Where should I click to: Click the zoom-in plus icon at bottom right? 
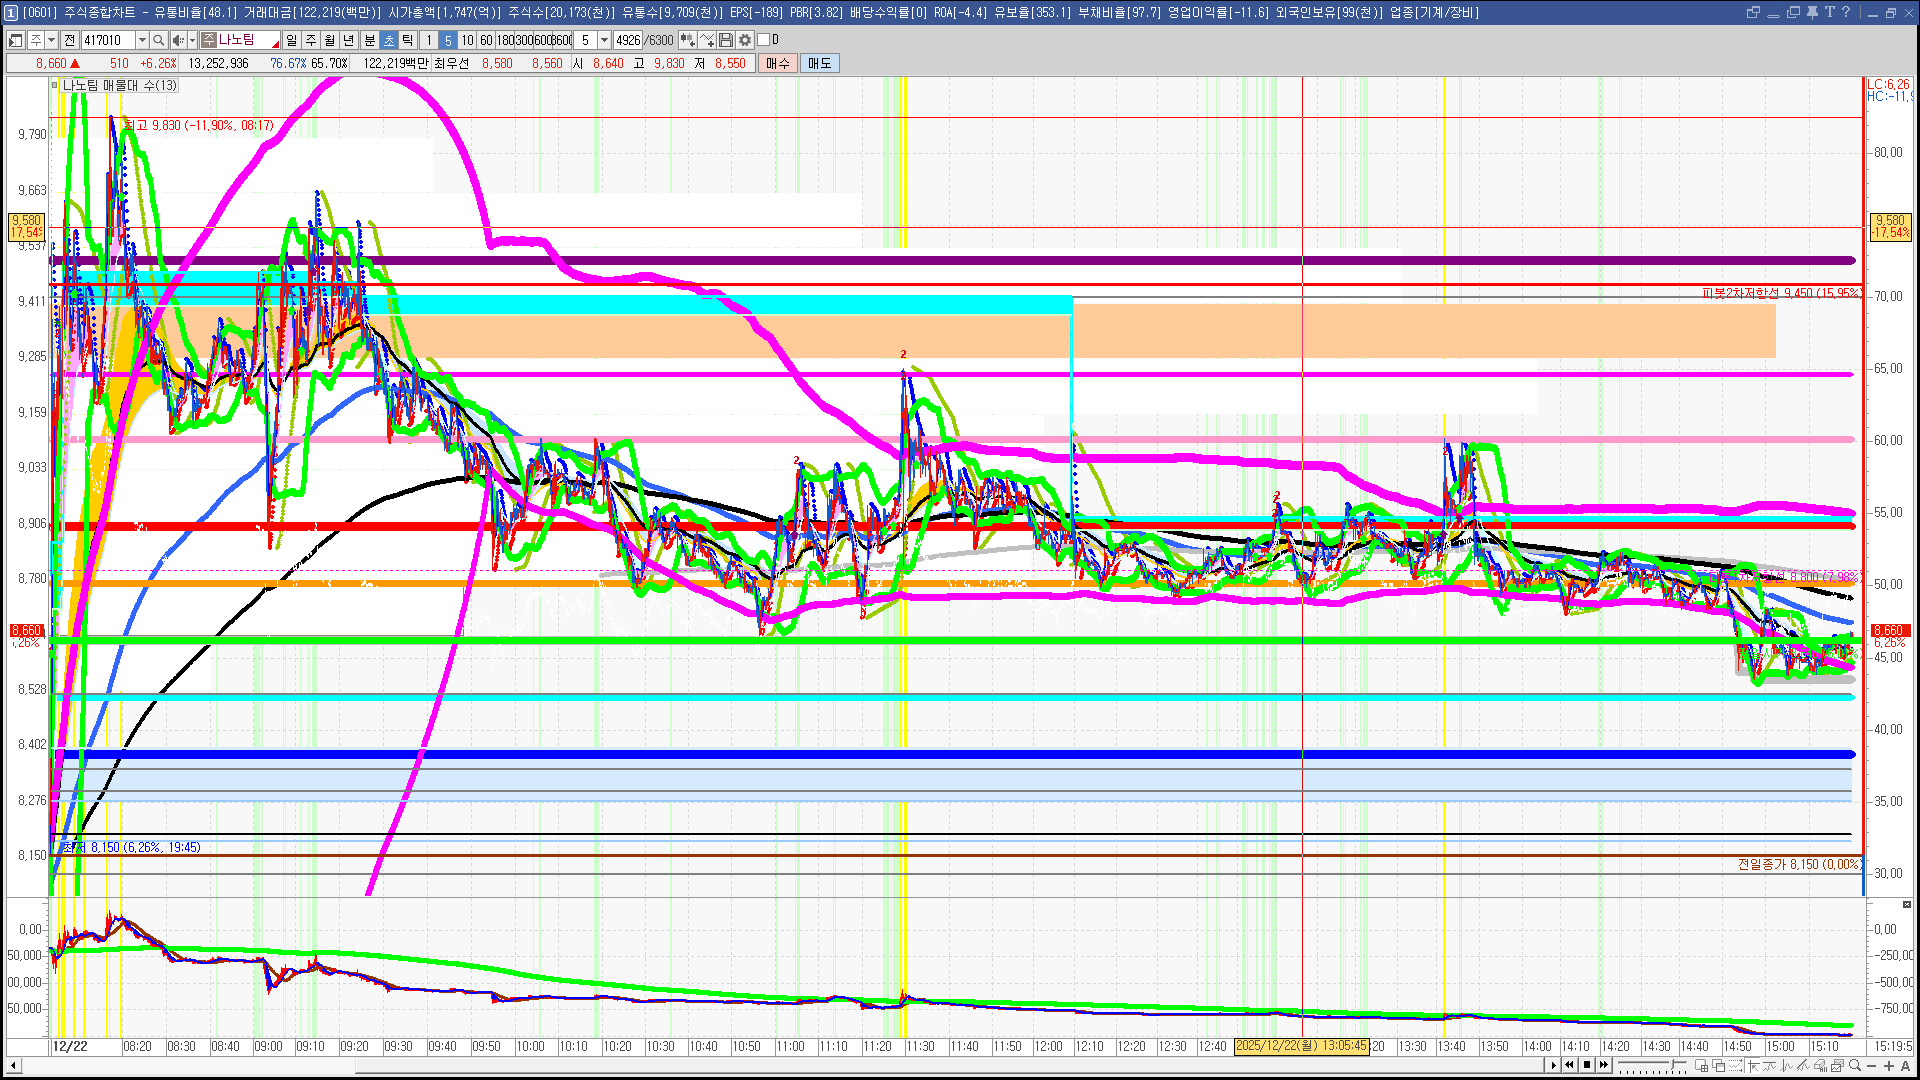(1889, 1066)
